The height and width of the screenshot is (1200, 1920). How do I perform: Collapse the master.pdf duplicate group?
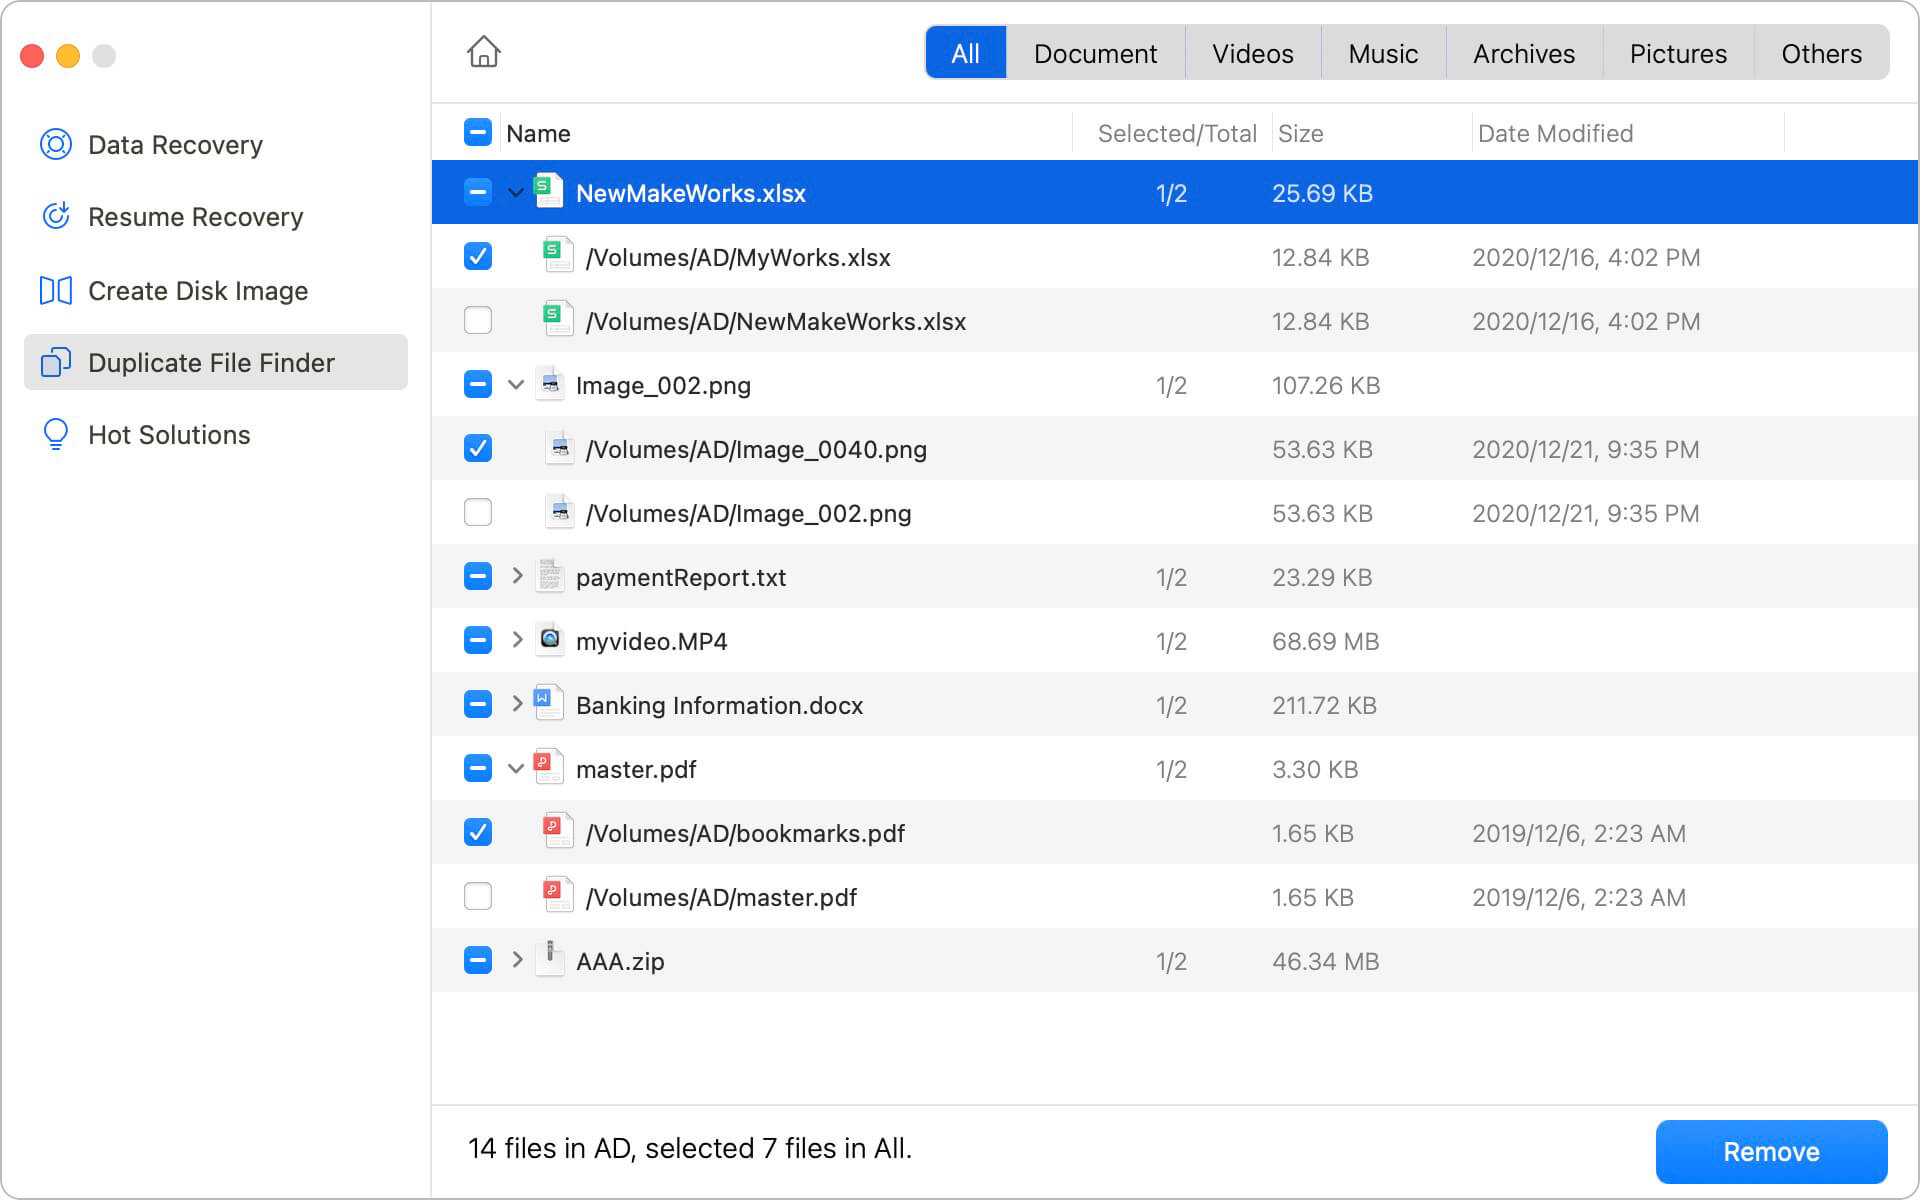pyautogui.click(x=516, y=769)
